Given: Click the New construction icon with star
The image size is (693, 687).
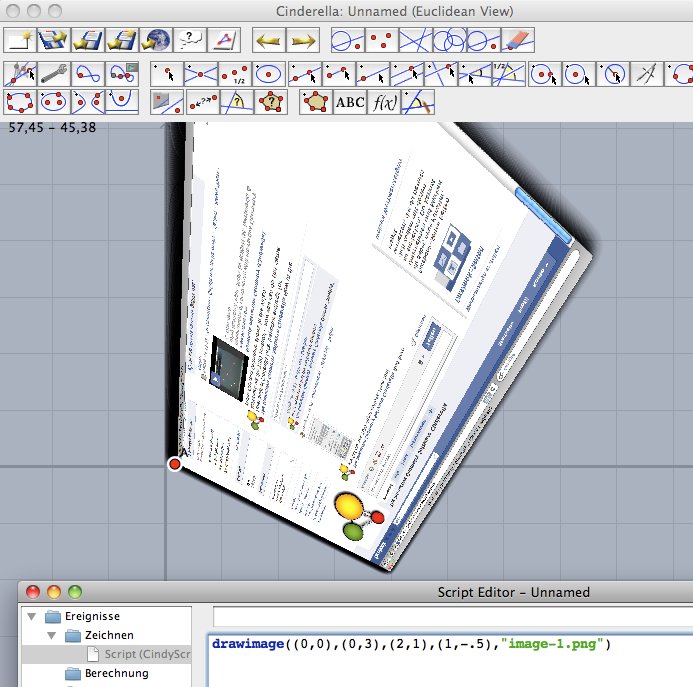Looking at the screenshot, I should tap(20, 40).
